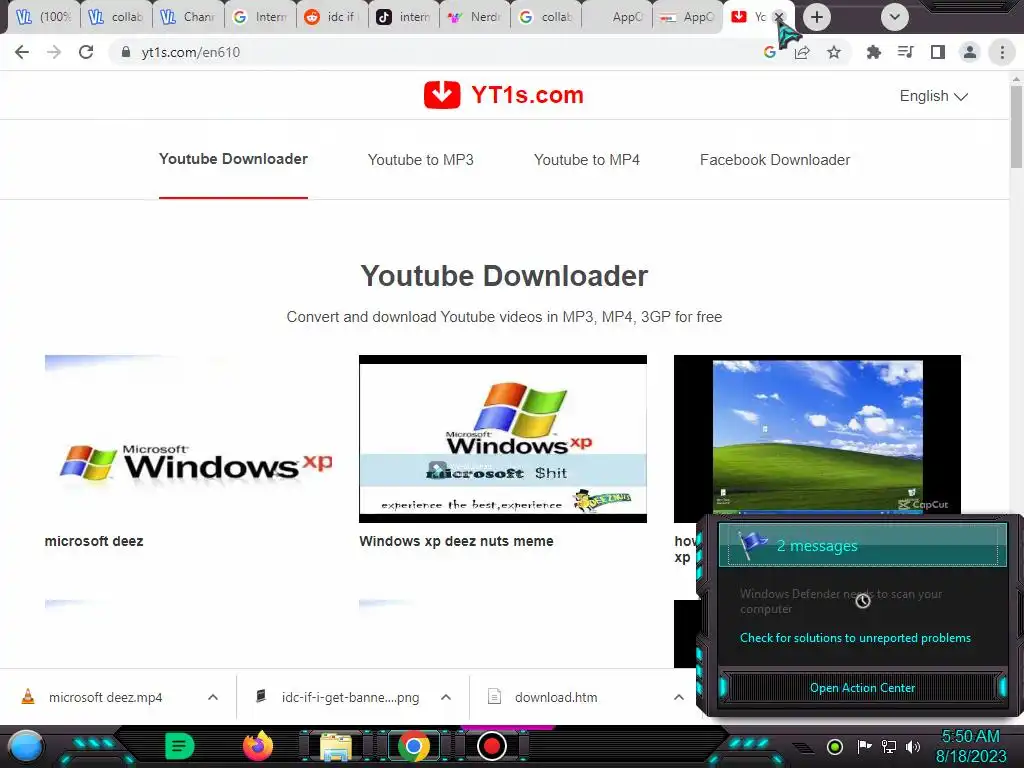Open the Windows Start orb
This screenshot has width=1024, height=768.
(25, 746)
